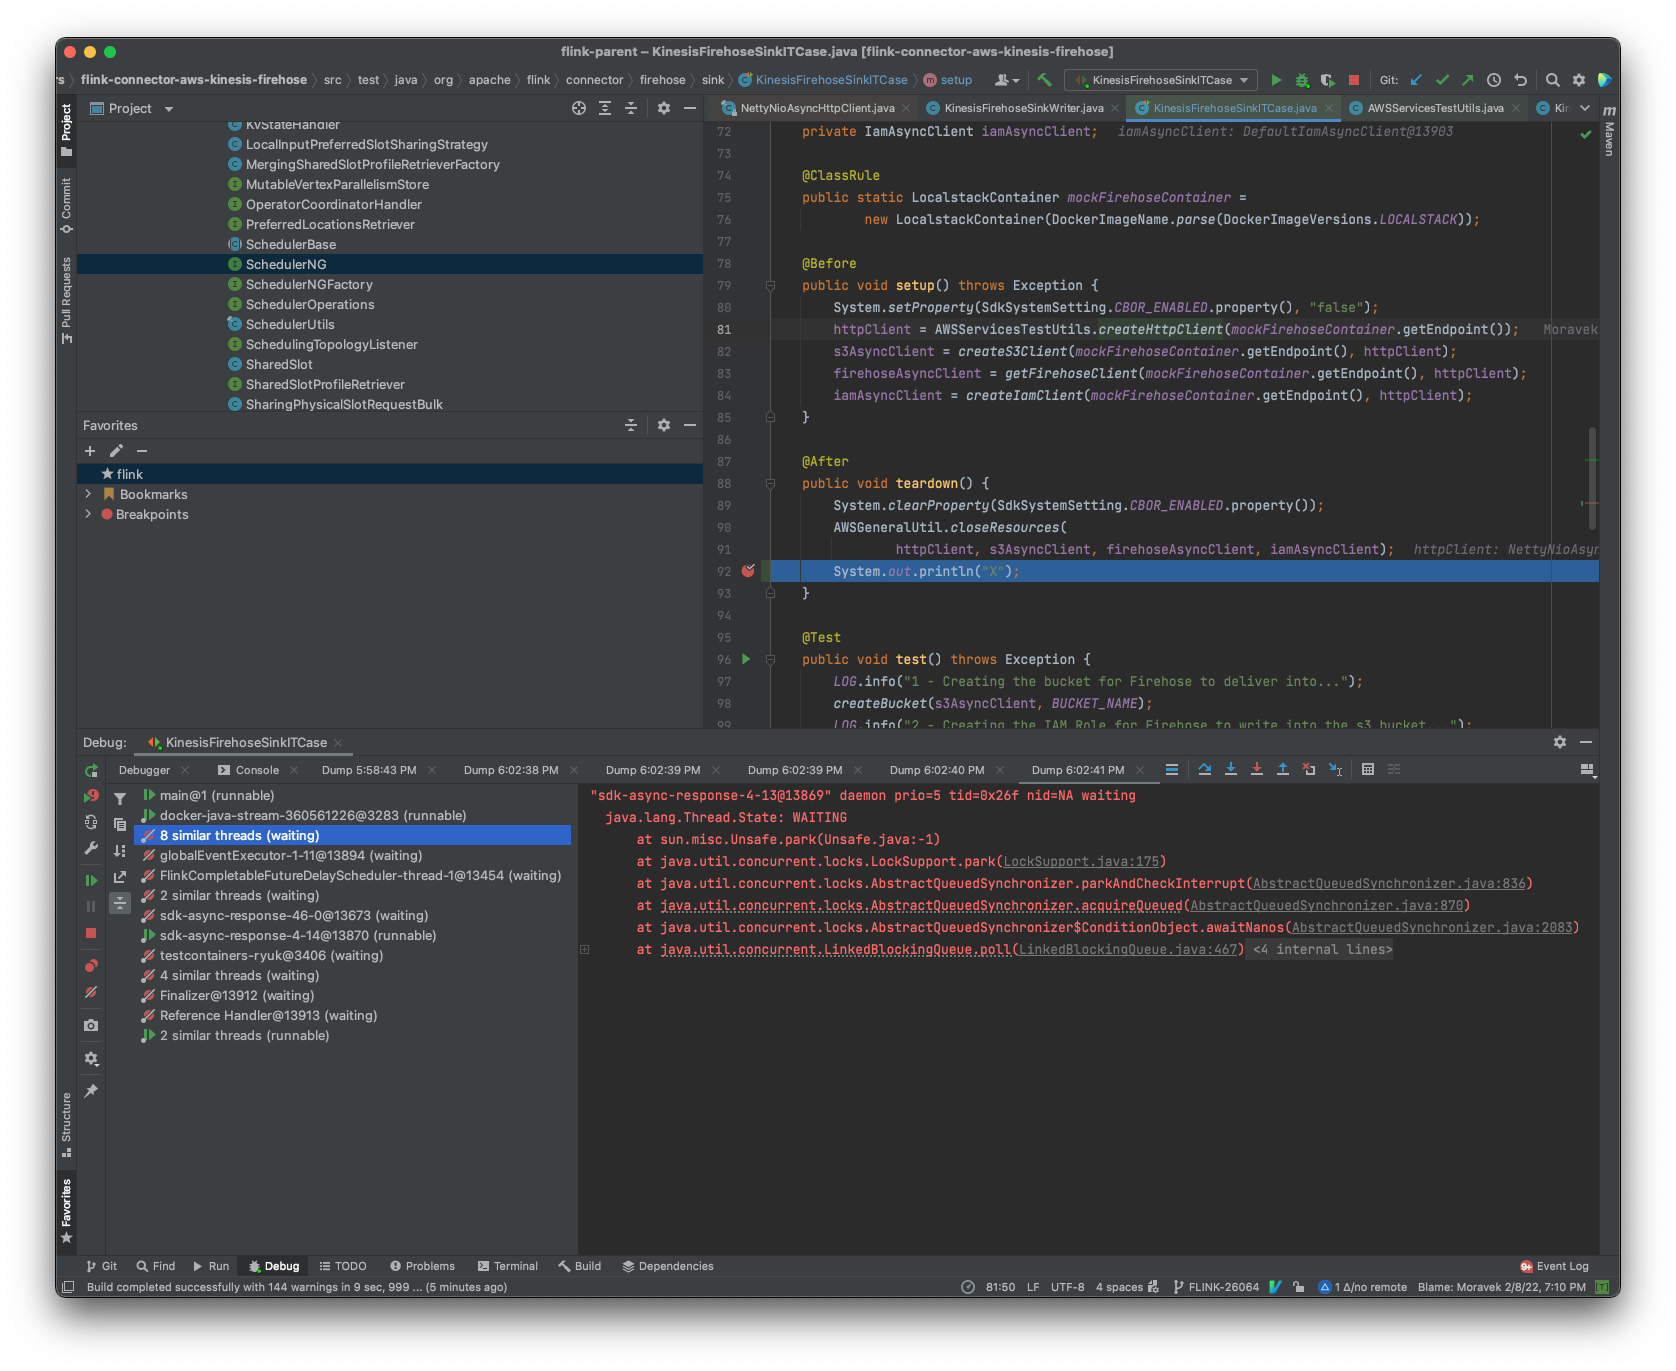Open Evaluate Expression calculator icon
Image resolution: width=1676 pixels, height=1371 pixels.
[x=1368, y=769]
